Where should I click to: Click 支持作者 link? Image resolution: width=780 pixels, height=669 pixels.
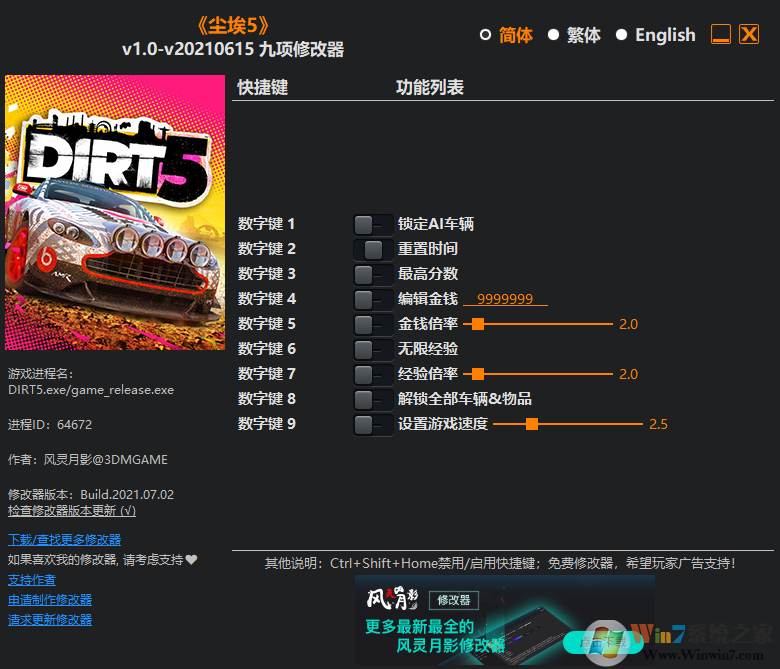pos(32,580)
